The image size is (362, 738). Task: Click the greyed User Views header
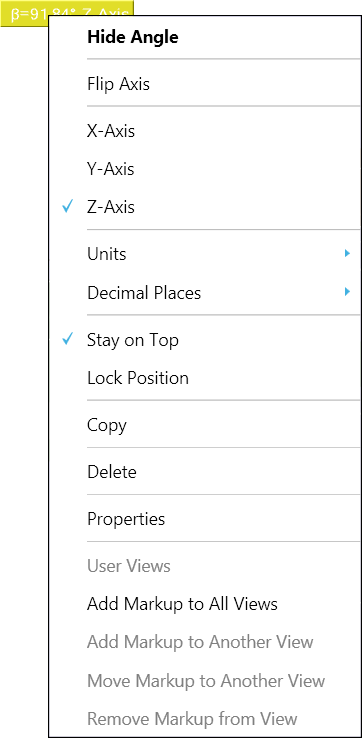(x=129, y=566)
